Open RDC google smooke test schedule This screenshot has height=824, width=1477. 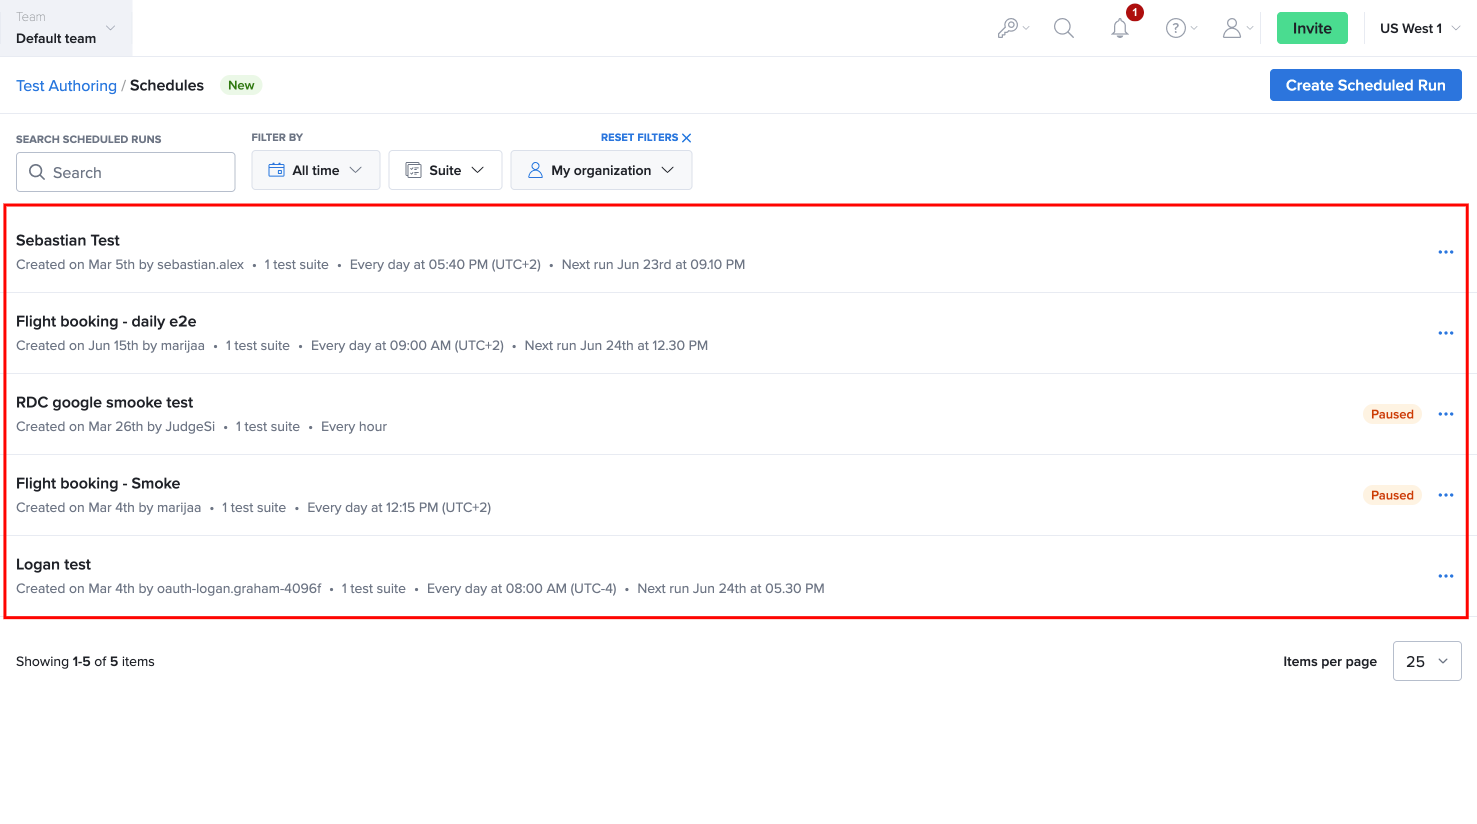105,402
